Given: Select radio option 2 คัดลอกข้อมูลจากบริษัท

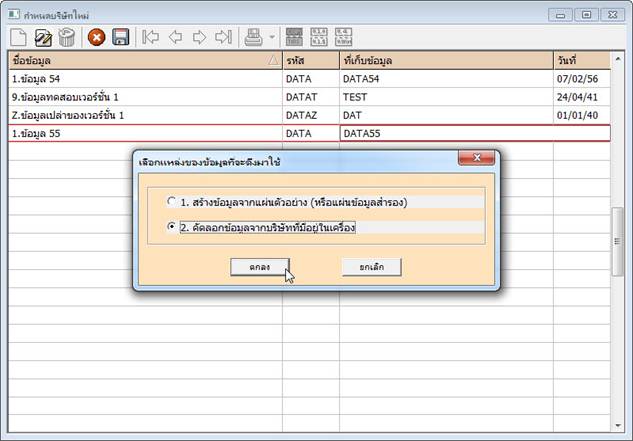Looking at the screenshot, I should click(172, 227).
